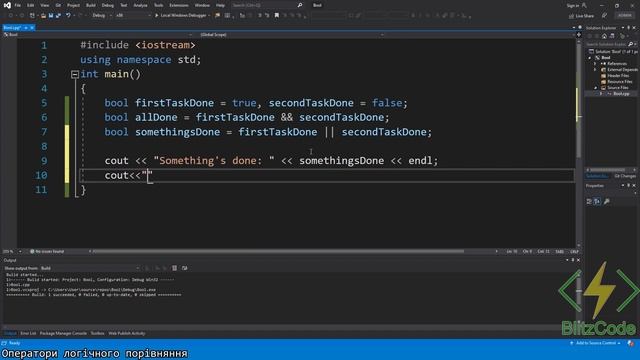The width and height of the screenshot is (640, 360).
Task: Click the Open File folder icon
Action: coord(43,16)
